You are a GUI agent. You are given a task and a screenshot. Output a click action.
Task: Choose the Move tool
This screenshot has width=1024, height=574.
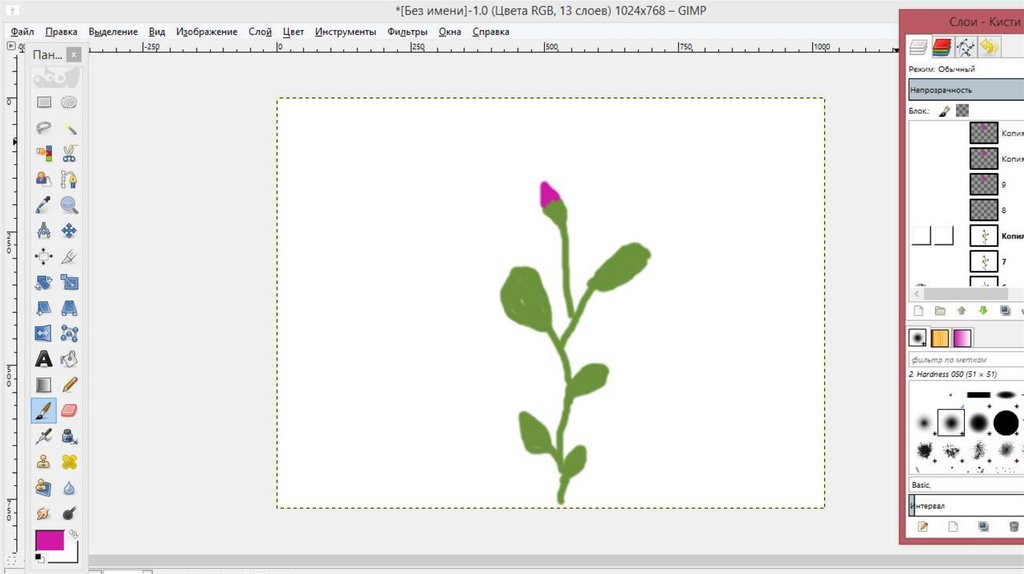tap(69, 231)
